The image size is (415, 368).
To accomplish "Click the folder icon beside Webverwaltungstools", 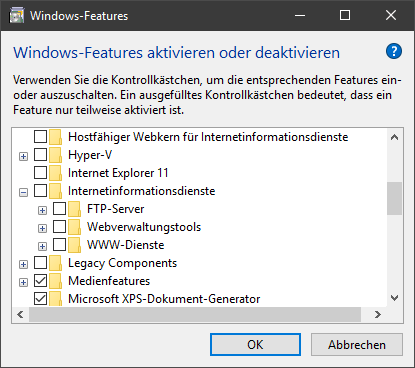I will [74, 227].
